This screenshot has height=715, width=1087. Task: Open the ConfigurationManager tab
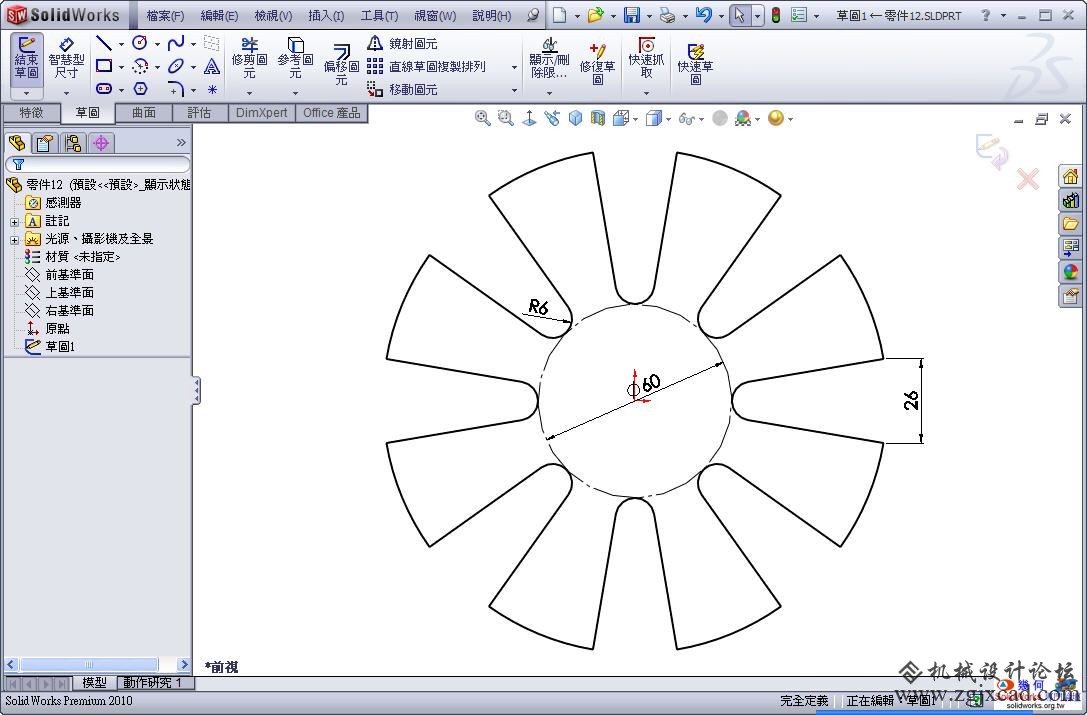[x=73, y=143]
